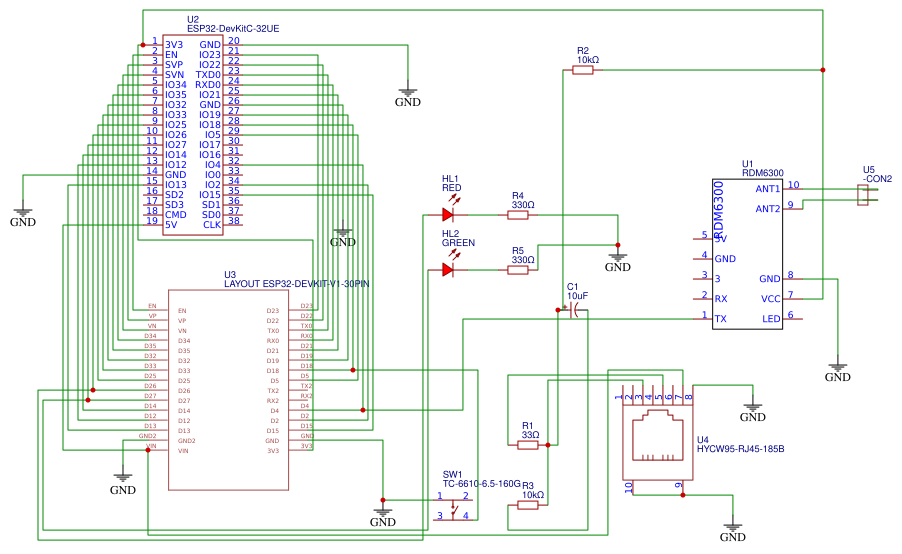Select the R1 33Ω resistor symbol
Screen dimensions: 902x554
[x=528, y=445]
